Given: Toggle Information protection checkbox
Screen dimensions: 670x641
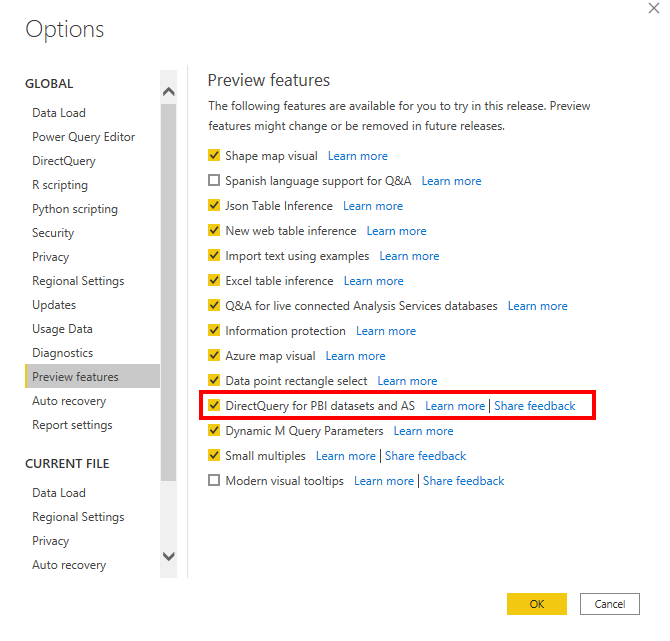Looking at the screenshot, I should click(x=214, y=330).
